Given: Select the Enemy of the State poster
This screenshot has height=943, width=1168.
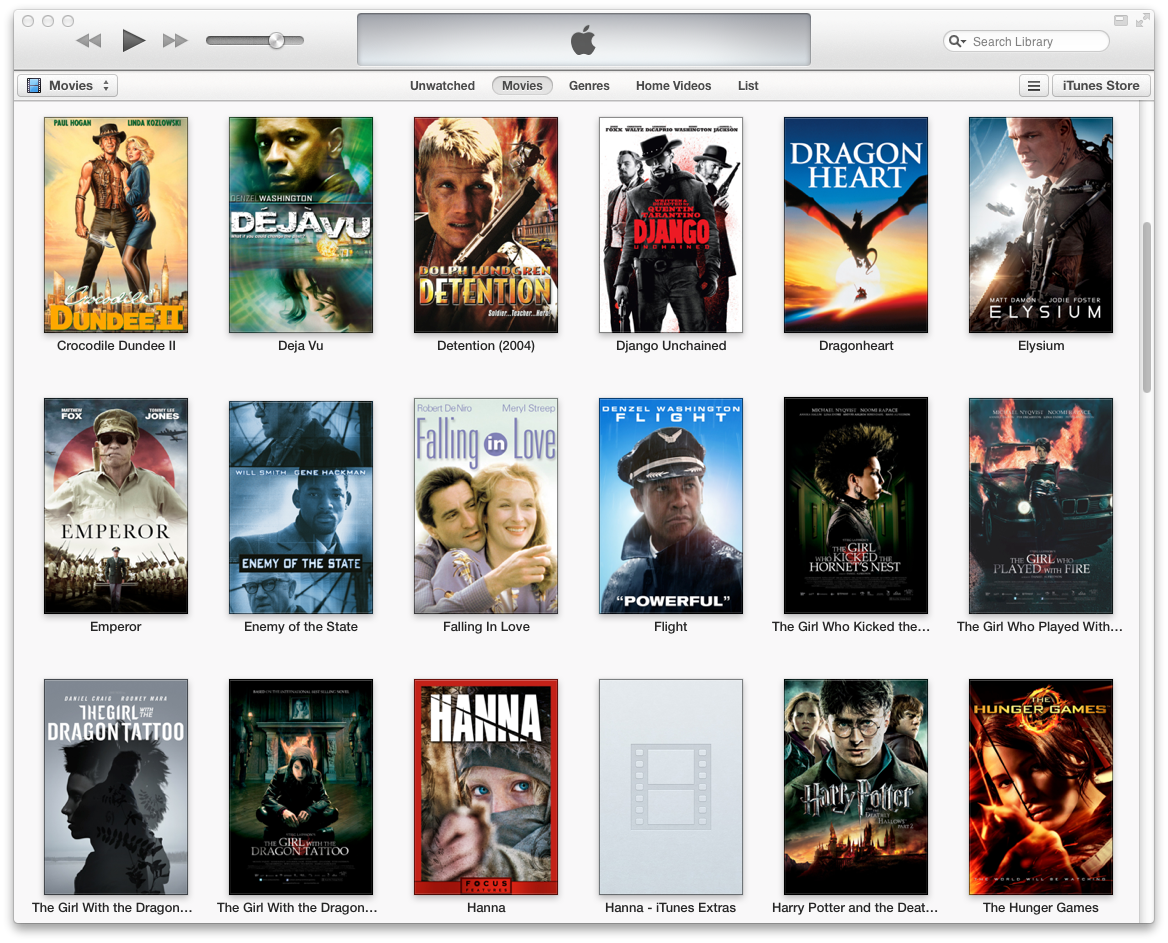Looking at the screenshot, I should click(301, 507).
